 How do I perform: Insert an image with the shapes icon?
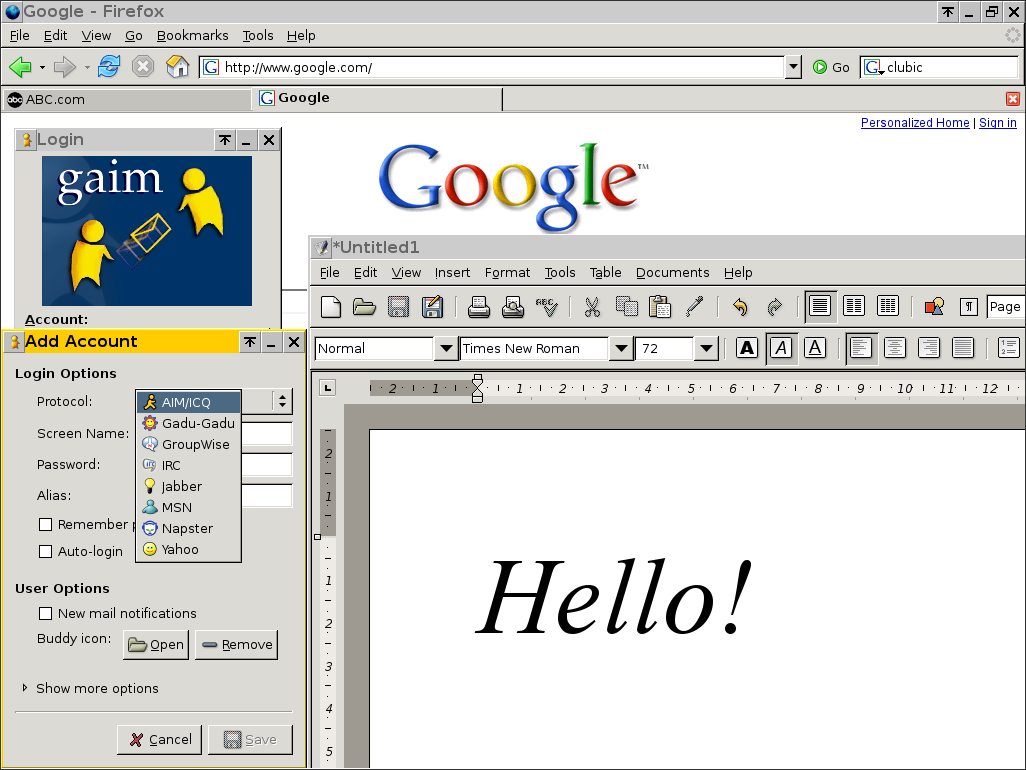point(934,306)
